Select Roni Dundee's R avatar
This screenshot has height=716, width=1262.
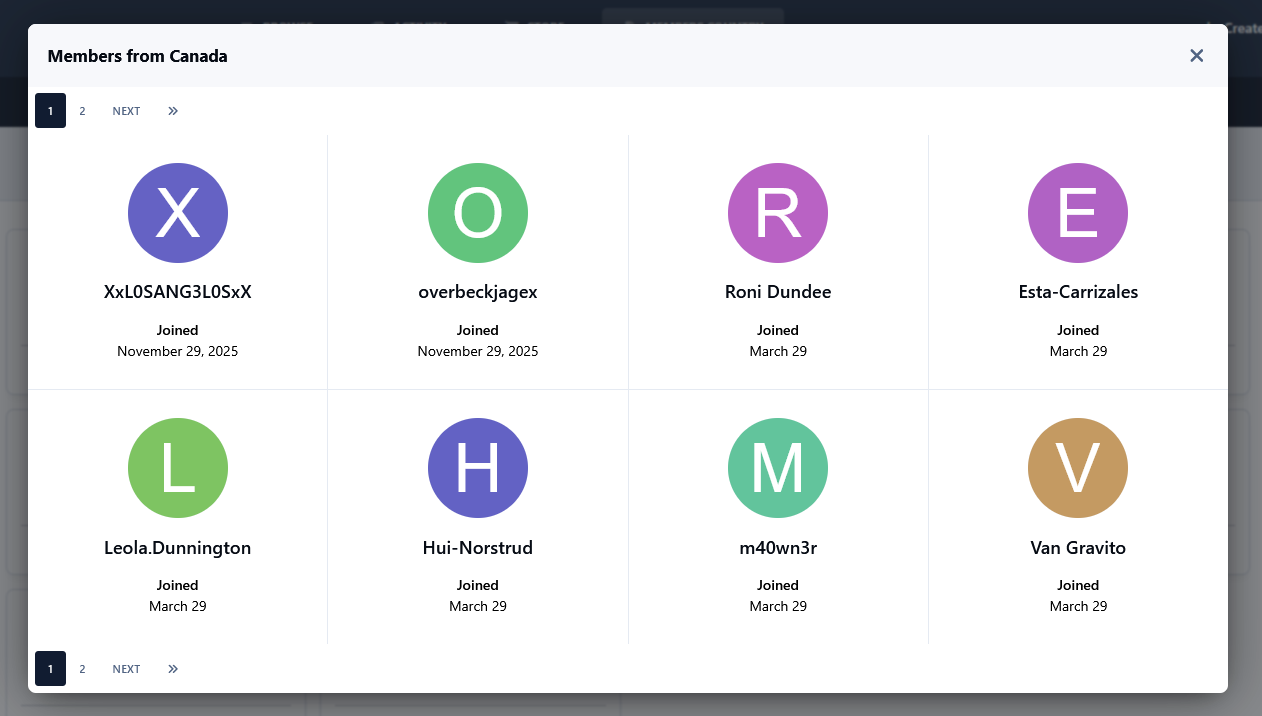(x=778, y=213)
